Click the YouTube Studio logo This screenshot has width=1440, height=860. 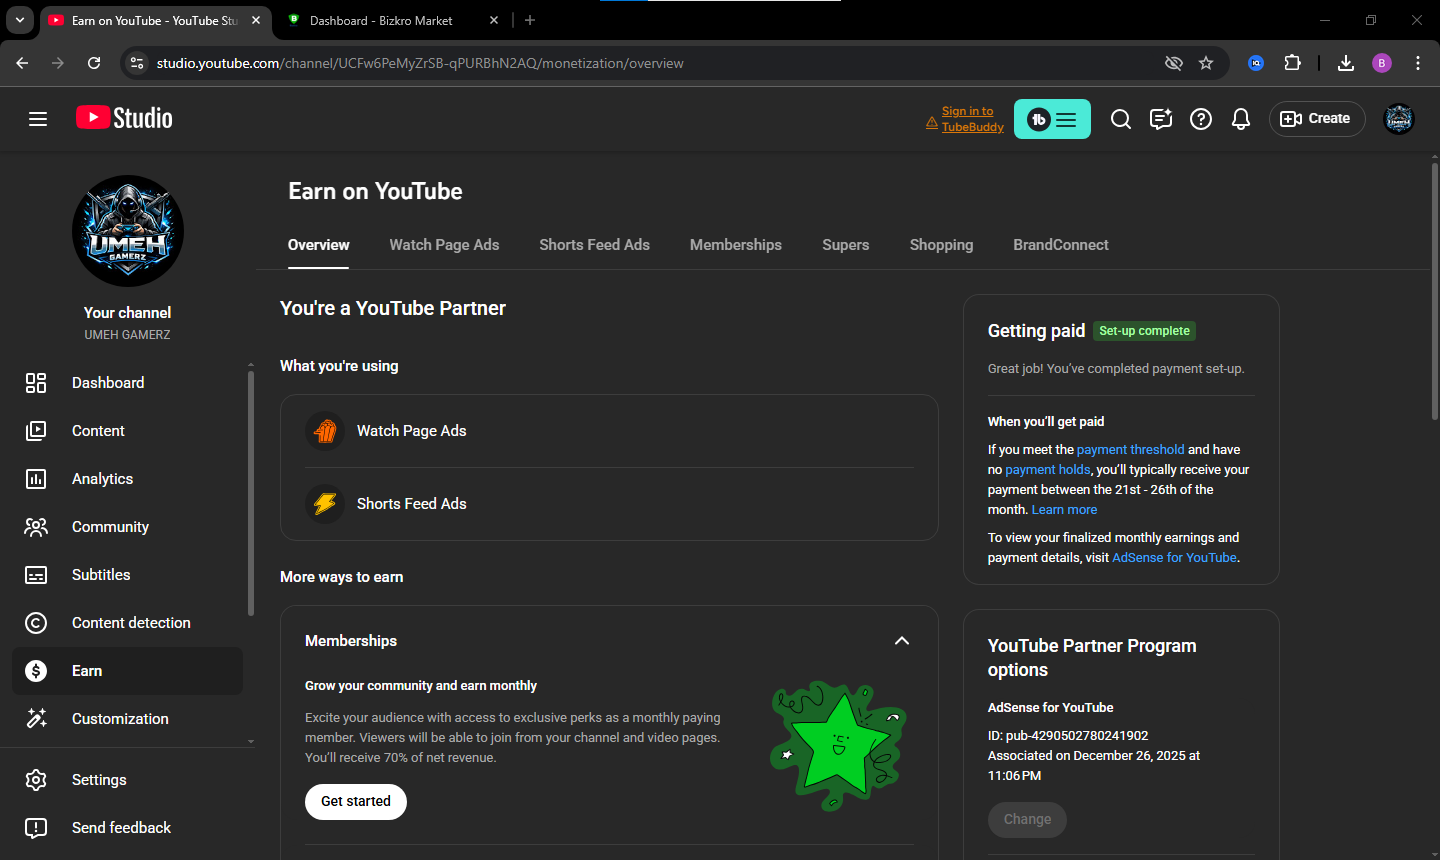(125, 118)
